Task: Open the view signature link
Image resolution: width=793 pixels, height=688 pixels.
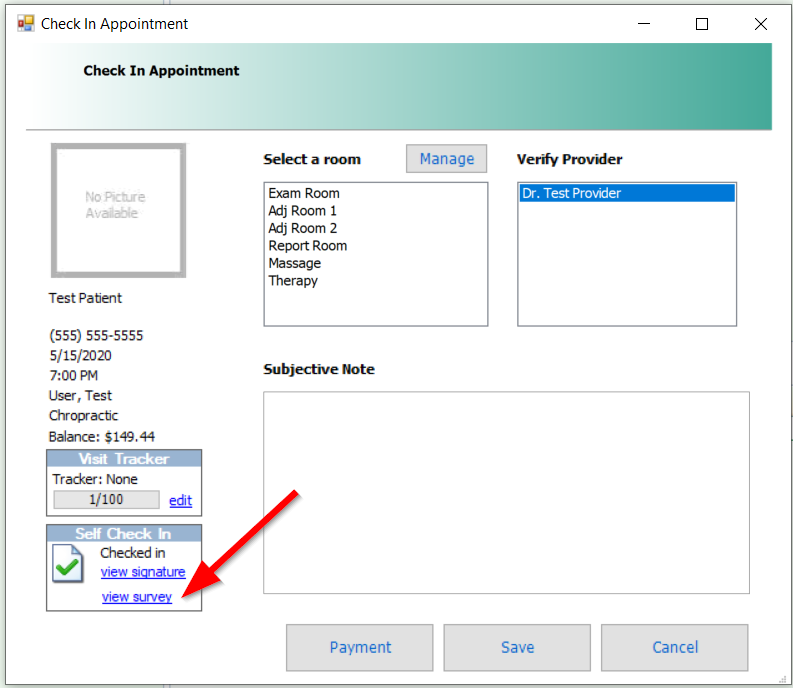Action: [143, 572]
